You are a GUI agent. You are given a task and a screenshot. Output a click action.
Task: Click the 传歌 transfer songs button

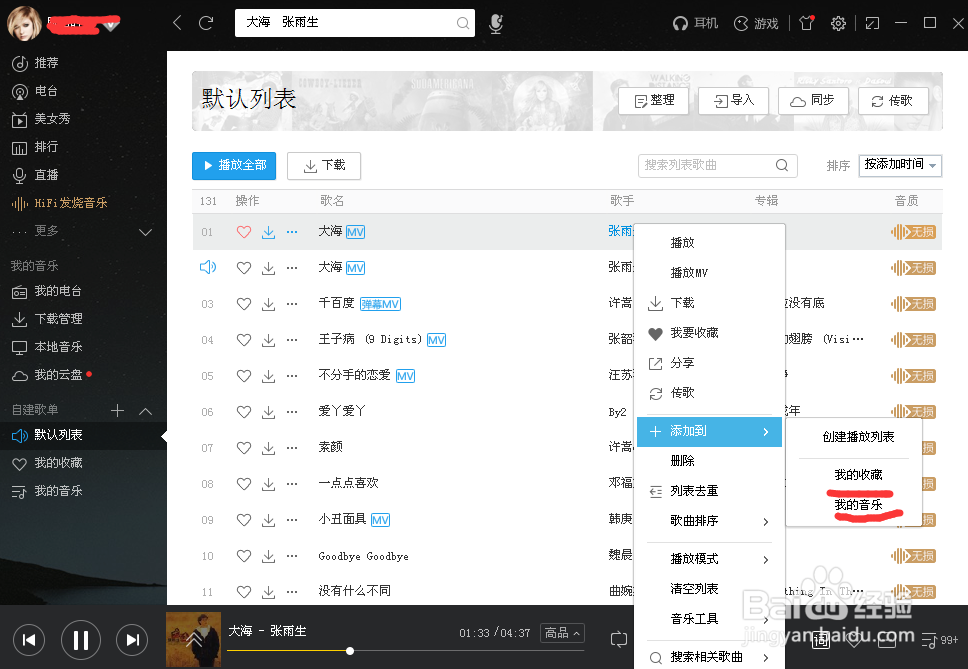(x=893, y=101)
